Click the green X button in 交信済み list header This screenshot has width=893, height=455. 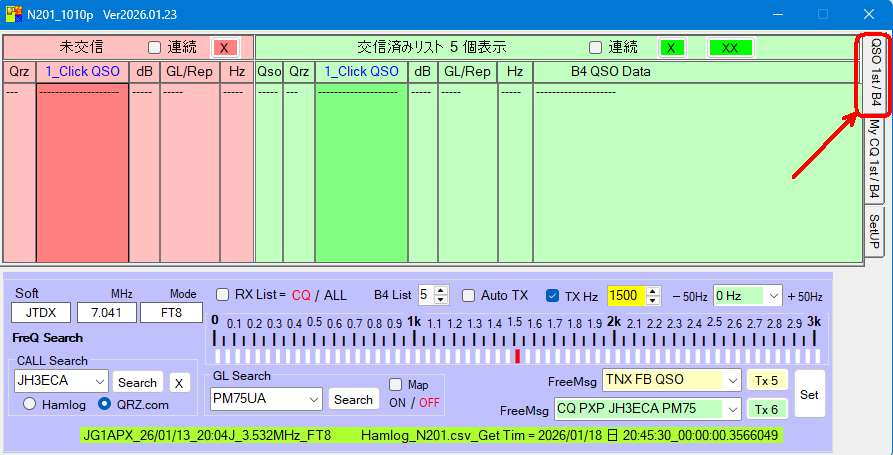click(x=672, y=48)
